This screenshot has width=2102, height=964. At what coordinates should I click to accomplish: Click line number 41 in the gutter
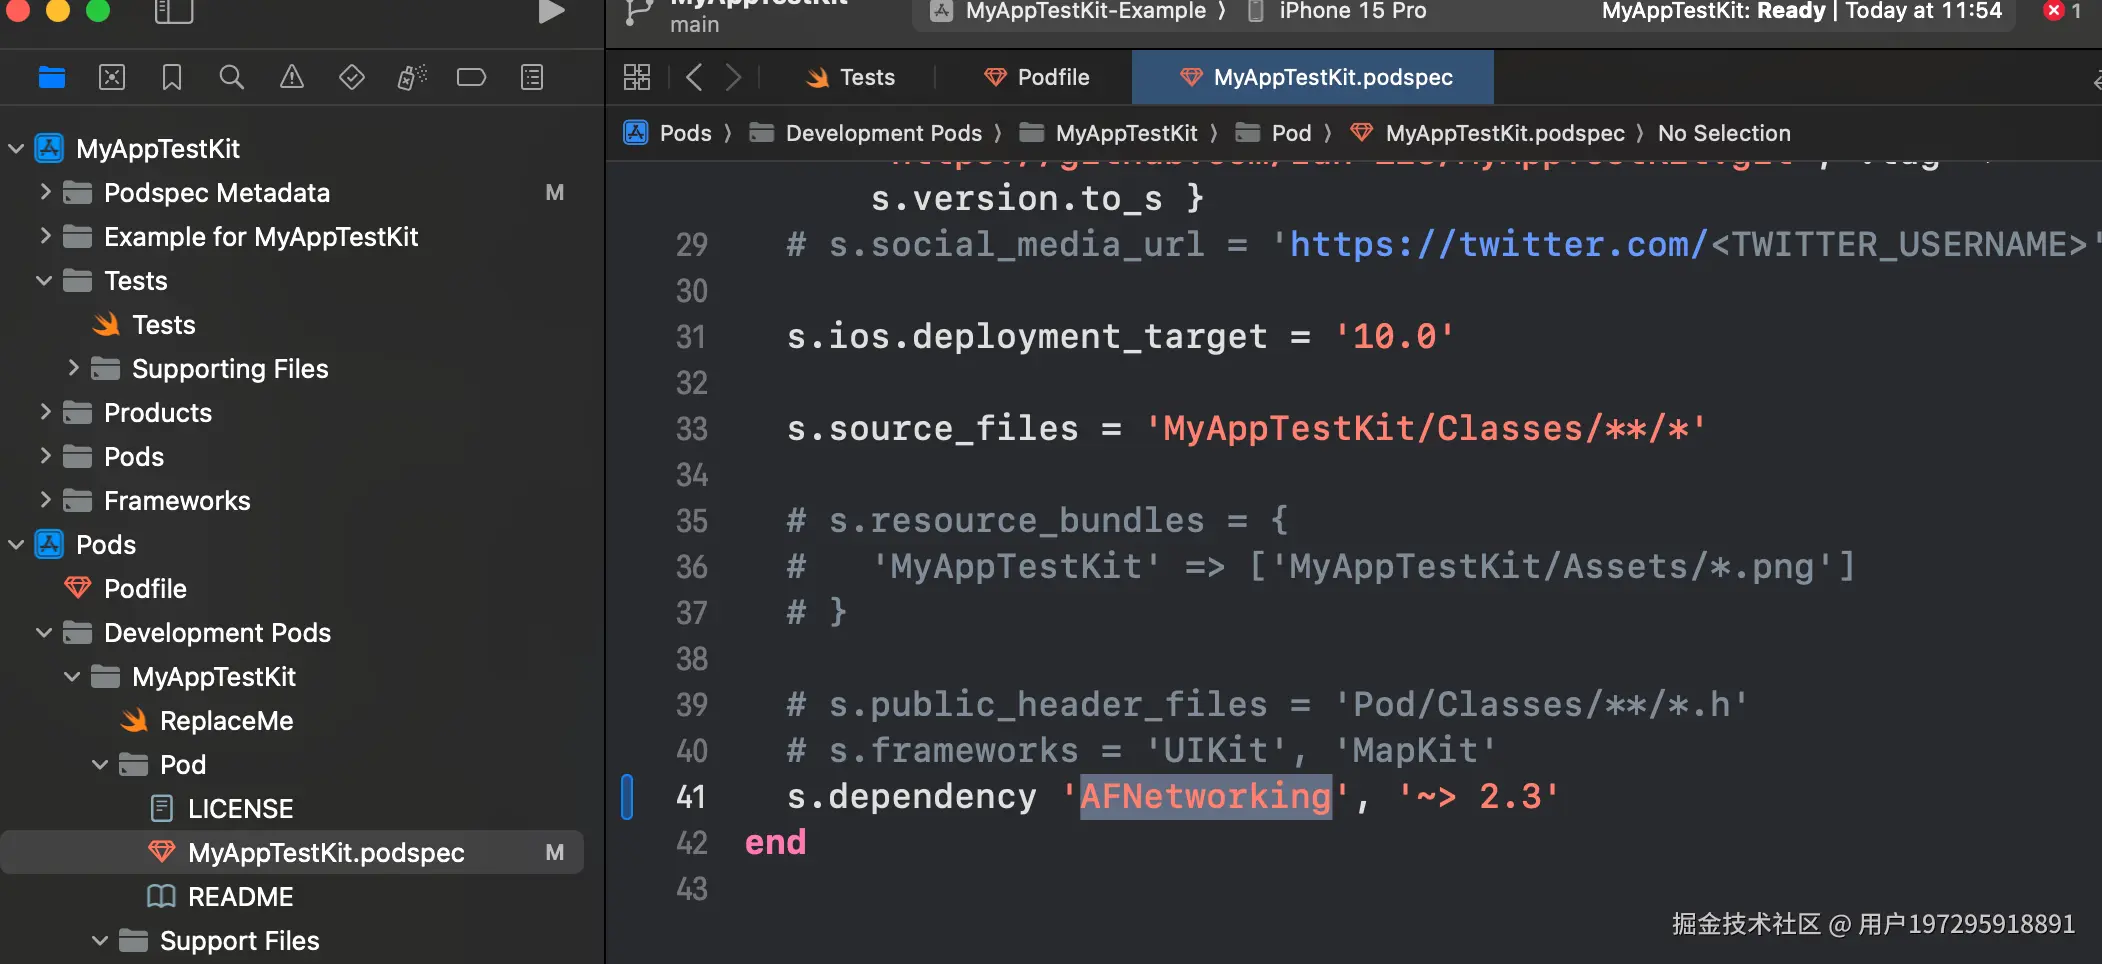[x=691, y=797]
